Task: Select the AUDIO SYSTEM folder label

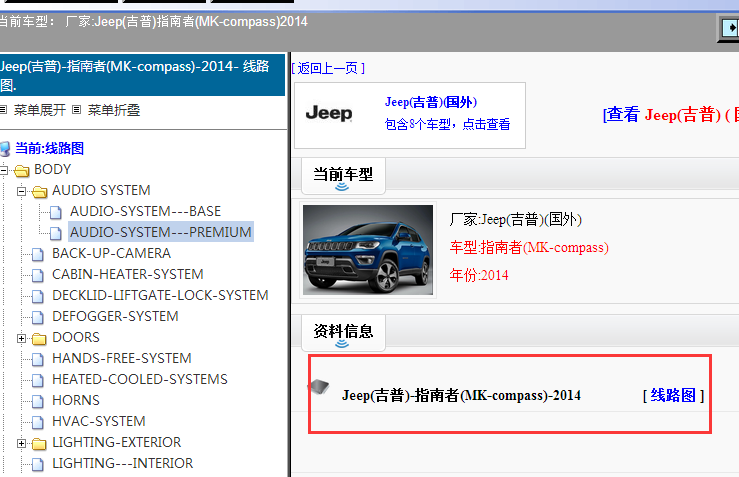Action: [101, 190]
